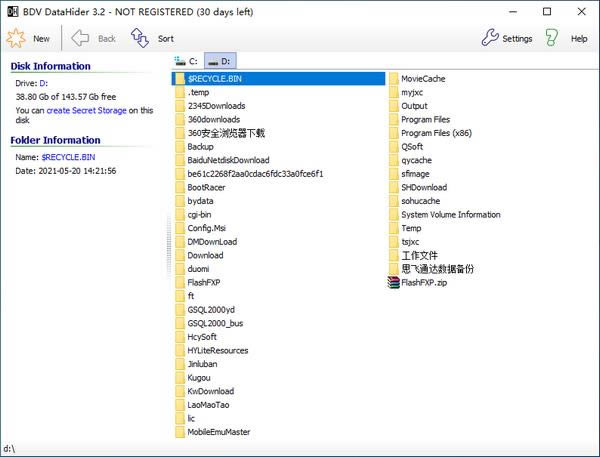Select the BootRacer folder icon
Screen dimensions: 600x457
click(180, 188)
